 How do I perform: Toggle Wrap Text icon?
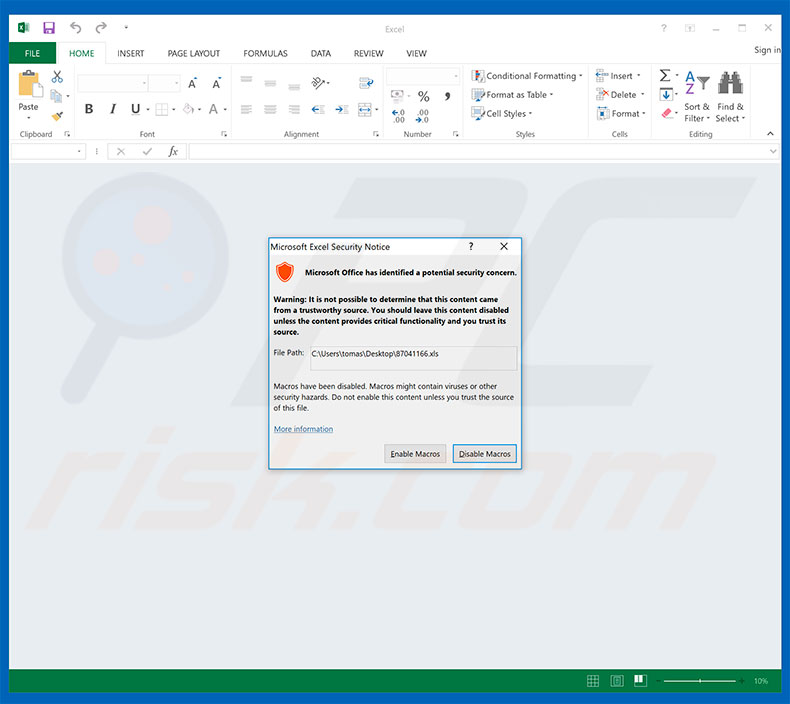(366, 83)
